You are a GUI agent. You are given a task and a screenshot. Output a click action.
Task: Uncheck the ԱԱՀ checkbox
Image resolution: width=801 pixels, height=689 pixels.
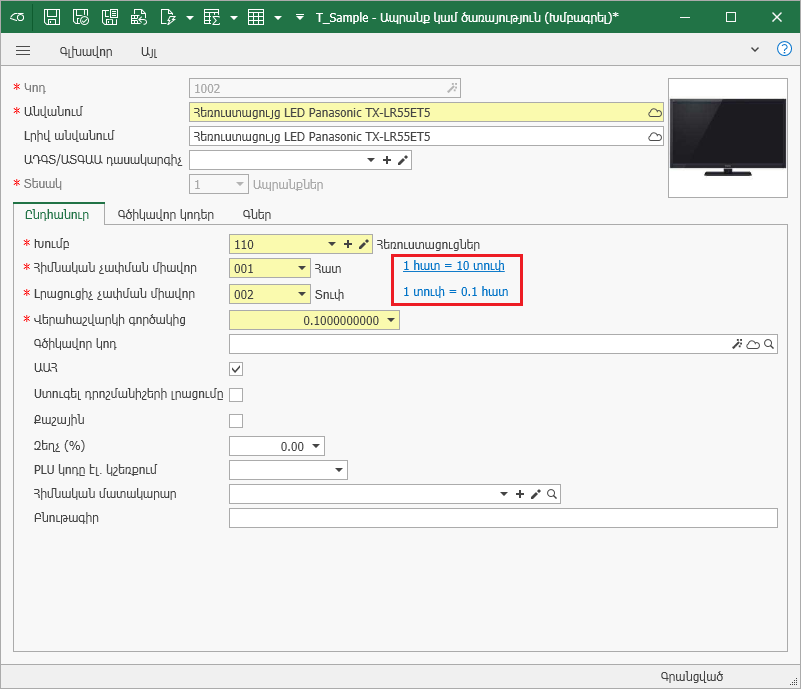(237, 369)
